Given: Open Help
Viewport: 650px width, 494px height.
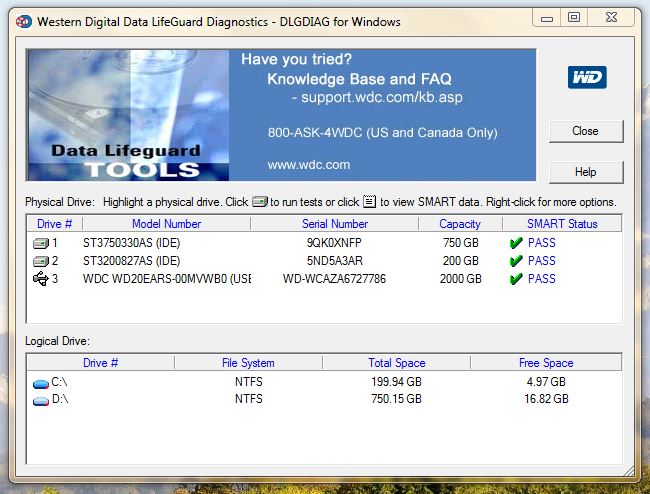Looking at the screenshot, I should pos(586,172).
